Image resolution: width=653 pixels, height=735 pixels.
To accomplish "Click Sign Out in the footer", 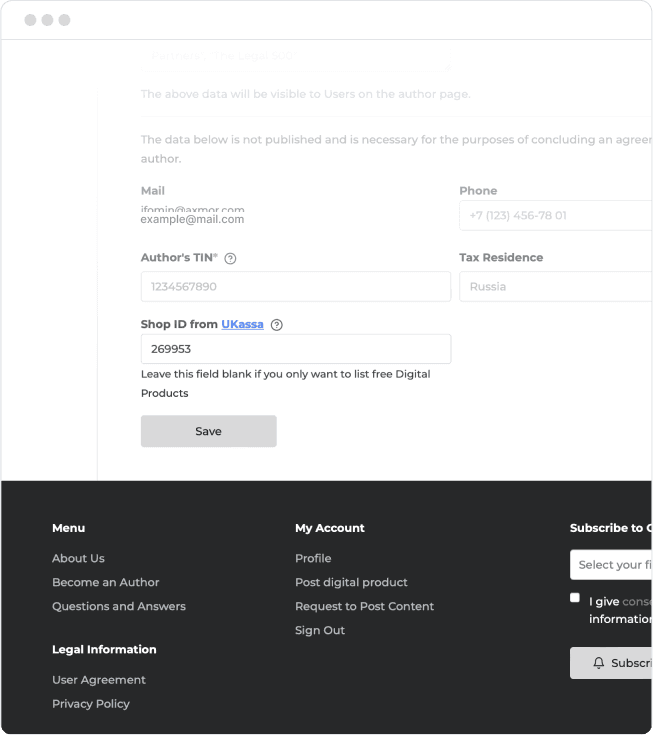I will pos(320,630).
